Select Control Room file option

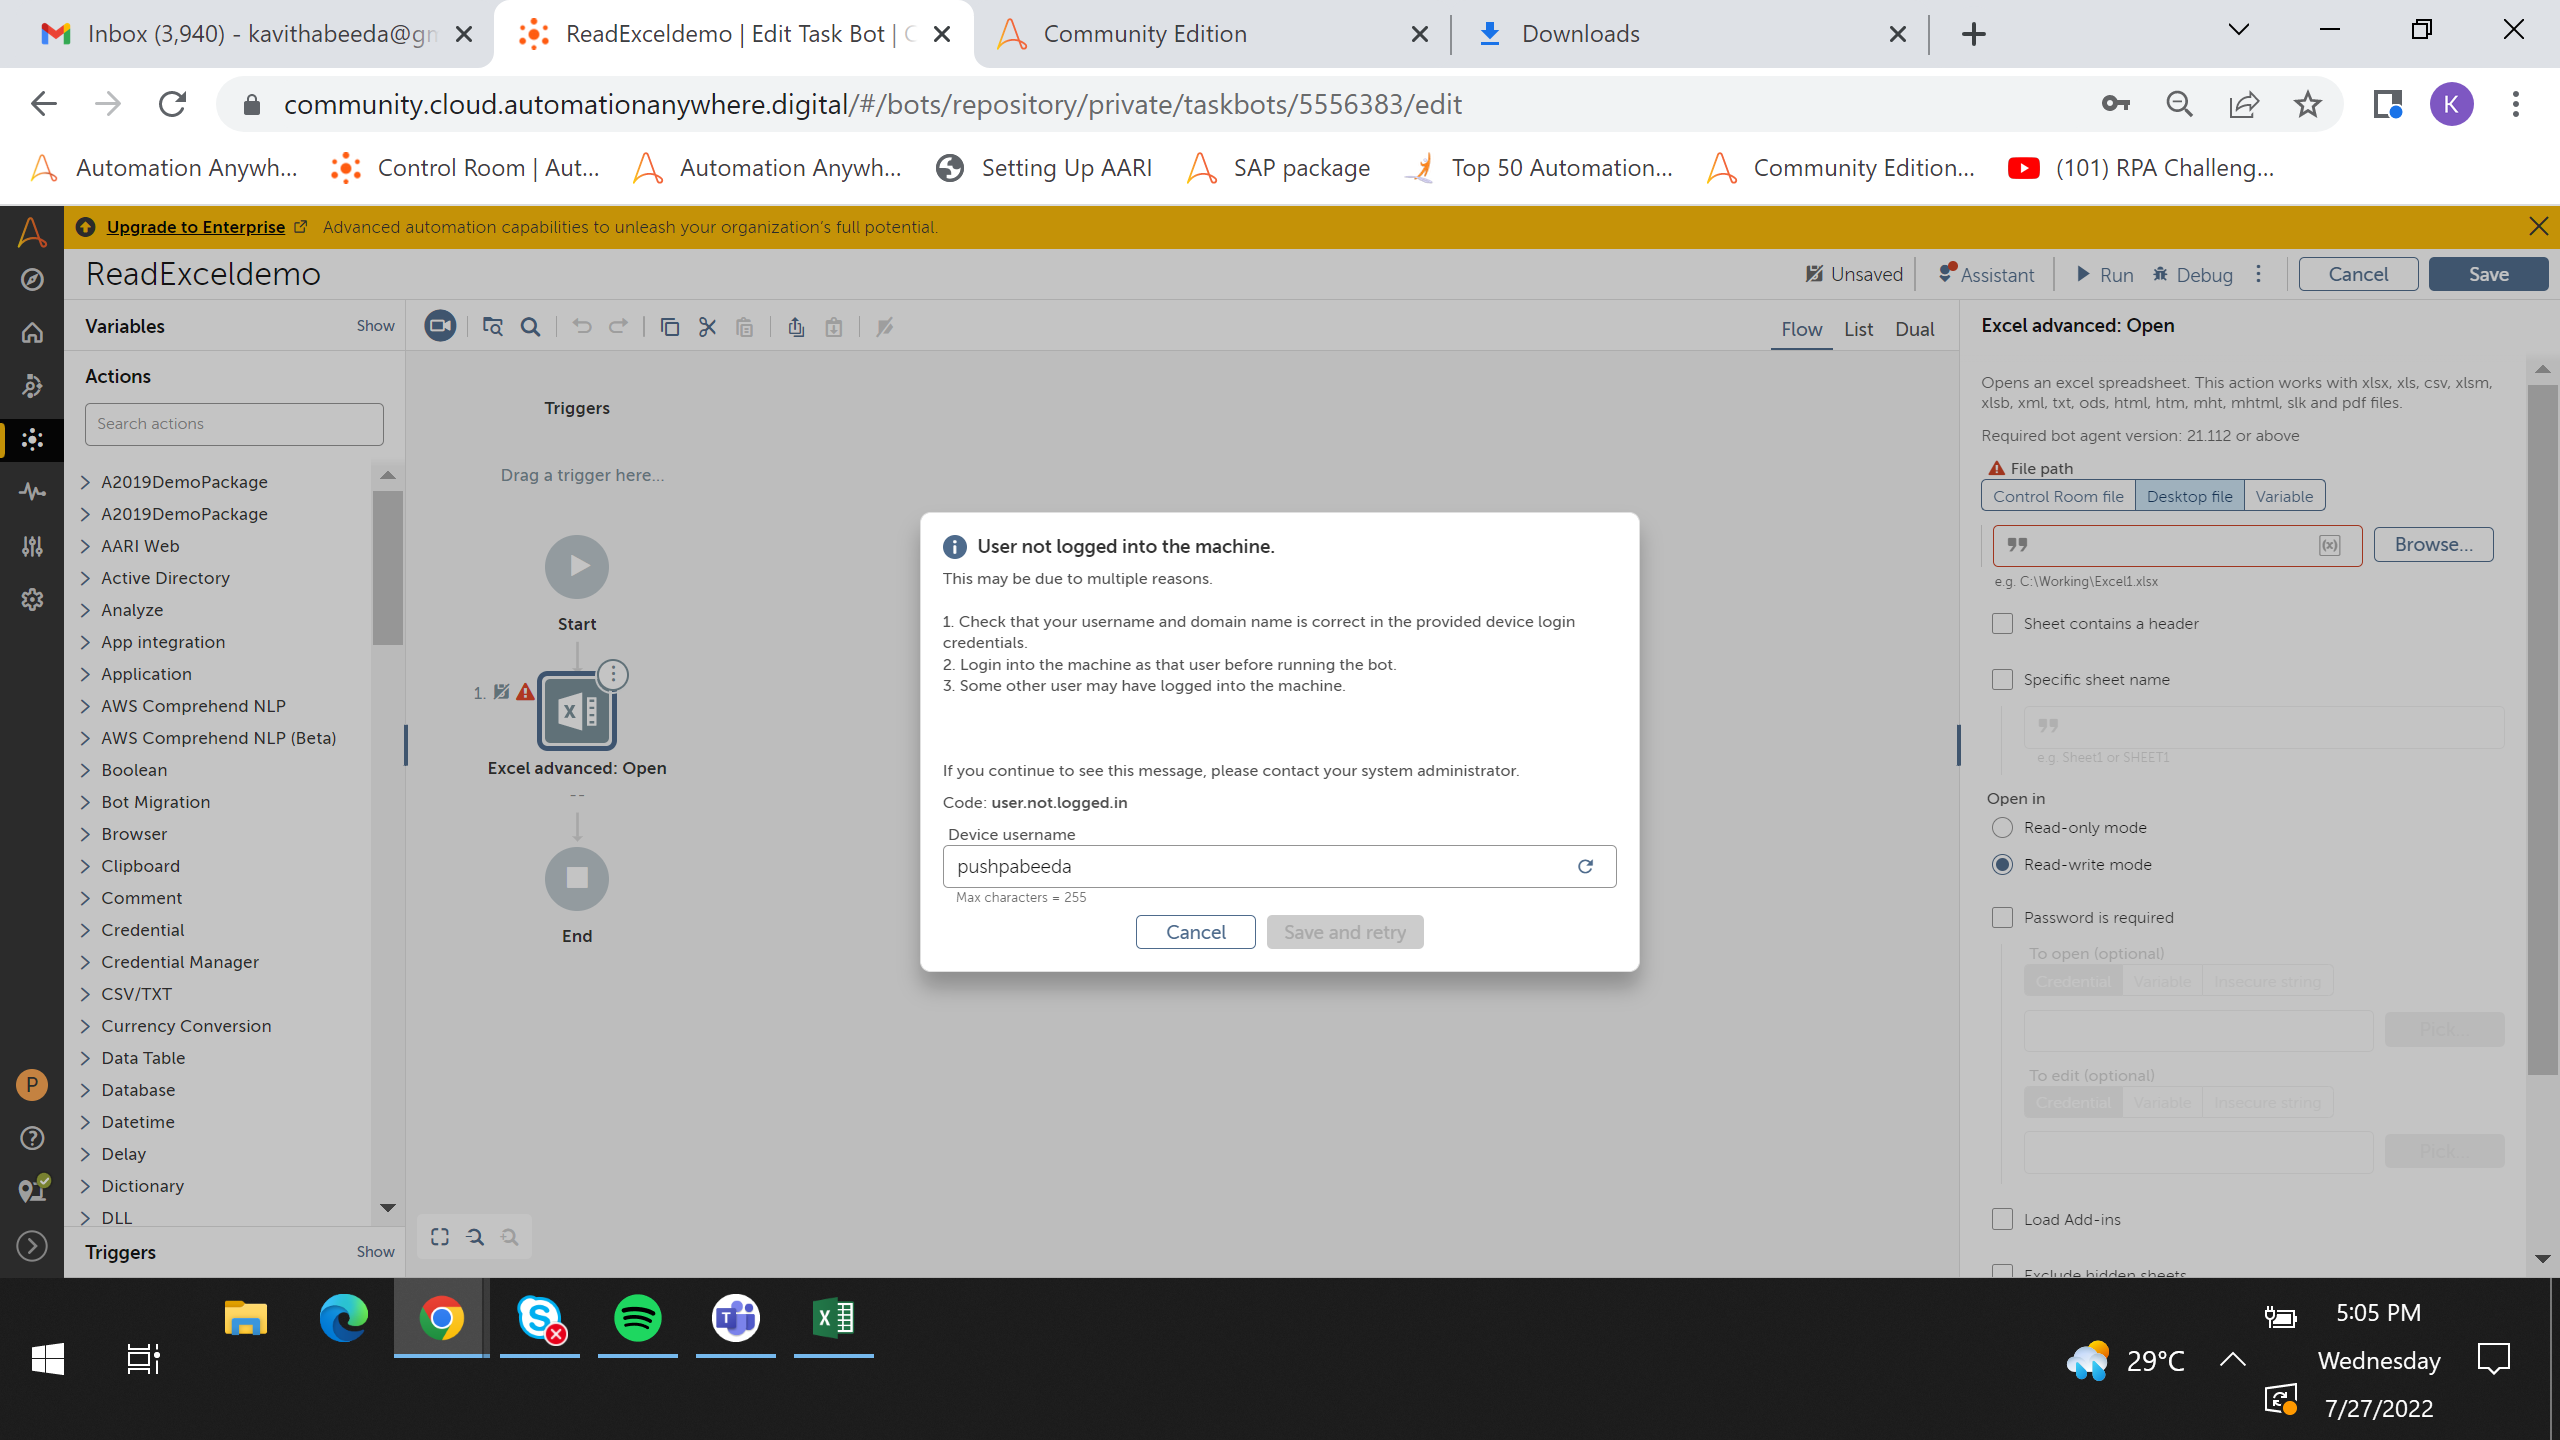[x=2058, y=496]
